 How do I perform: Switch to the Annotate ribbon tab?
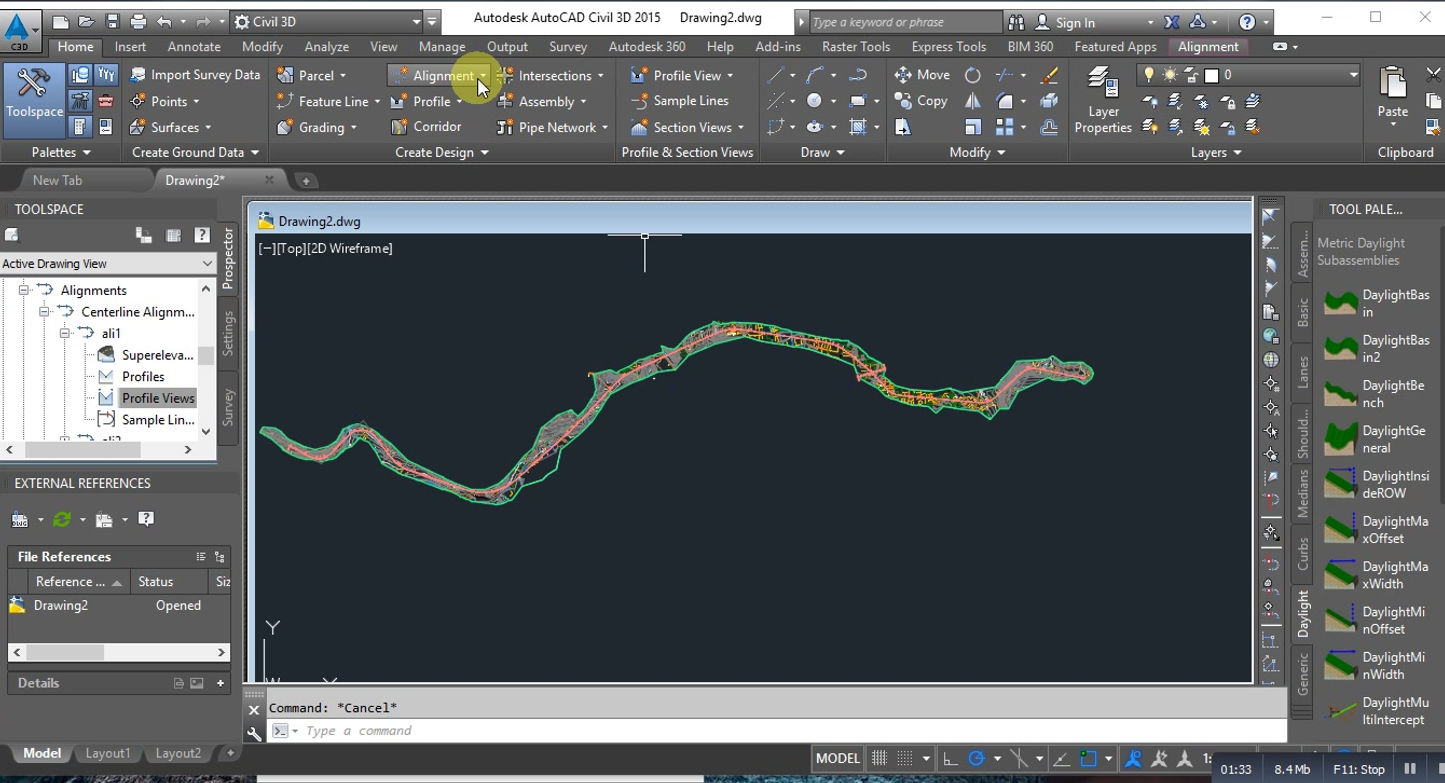coord(194,46)
